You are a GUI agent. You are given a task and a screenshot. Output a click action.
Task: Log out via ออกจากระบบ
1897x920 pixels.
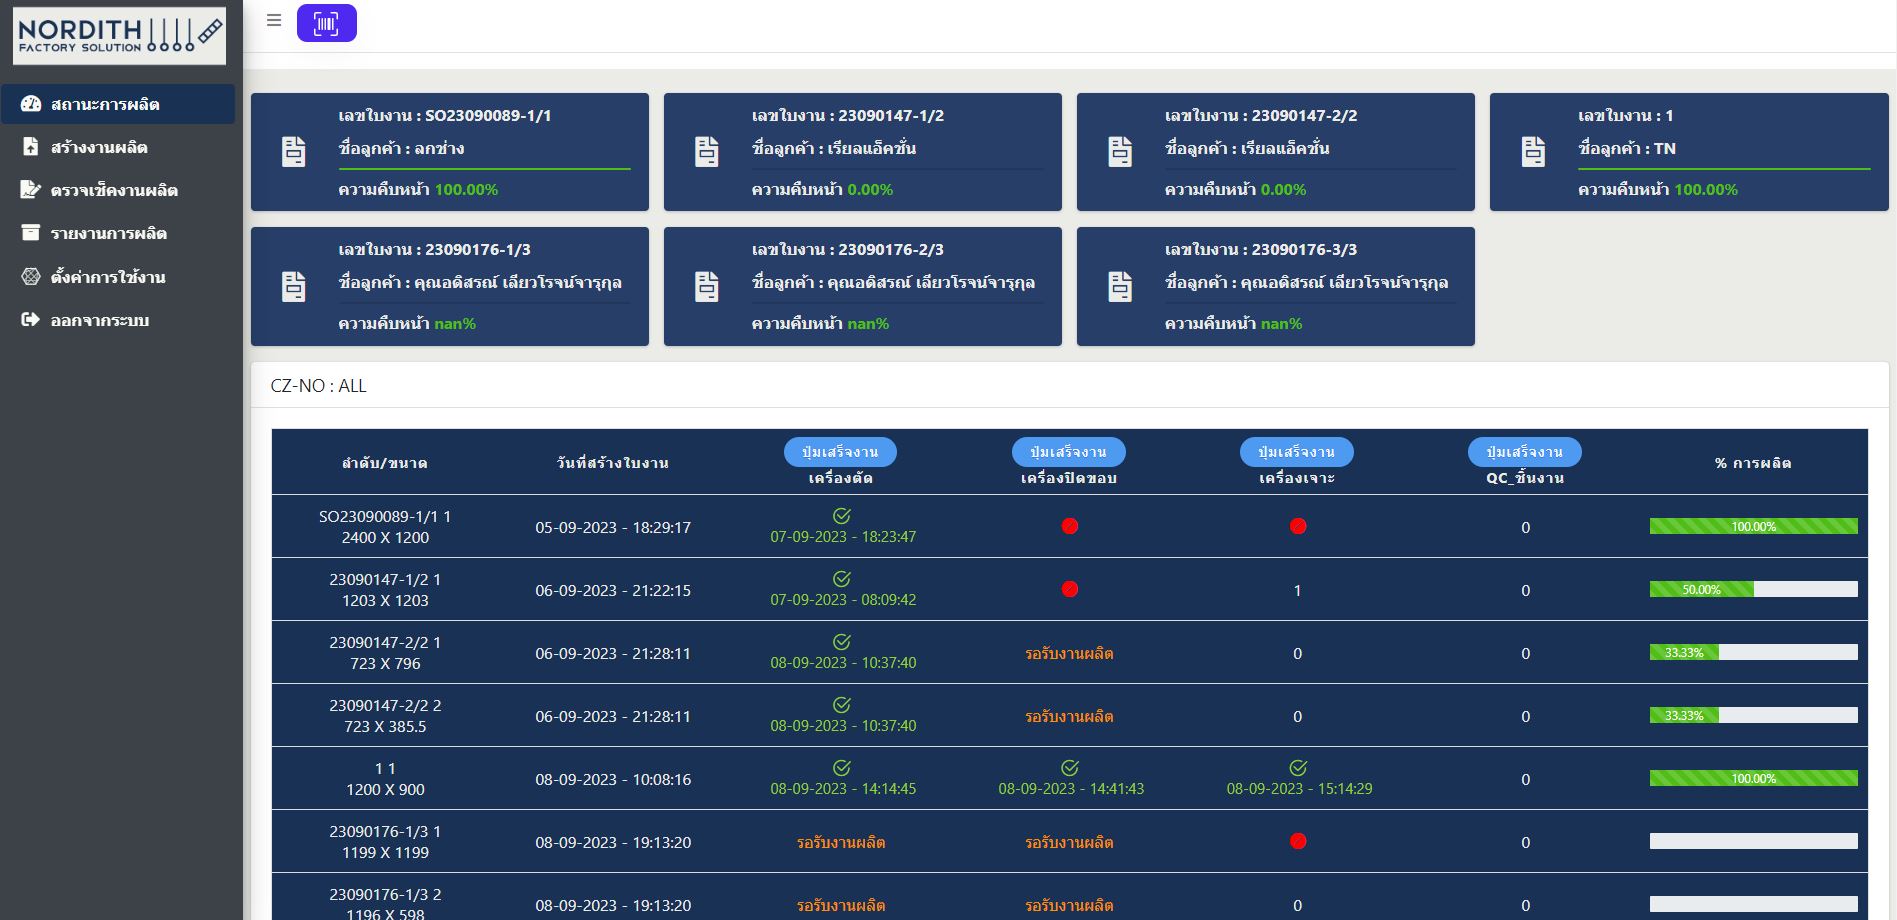coord(99,320)
